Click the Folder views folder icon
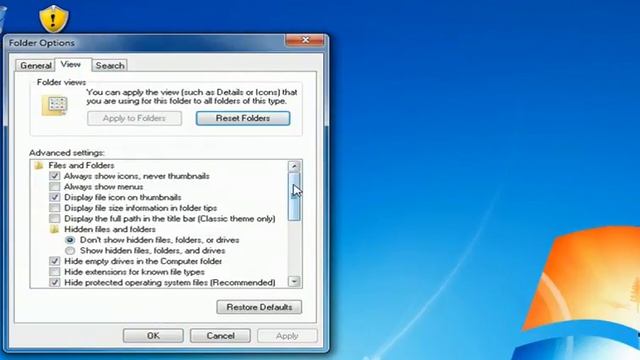This screenshot has height=360, width=640. [54, 105]
